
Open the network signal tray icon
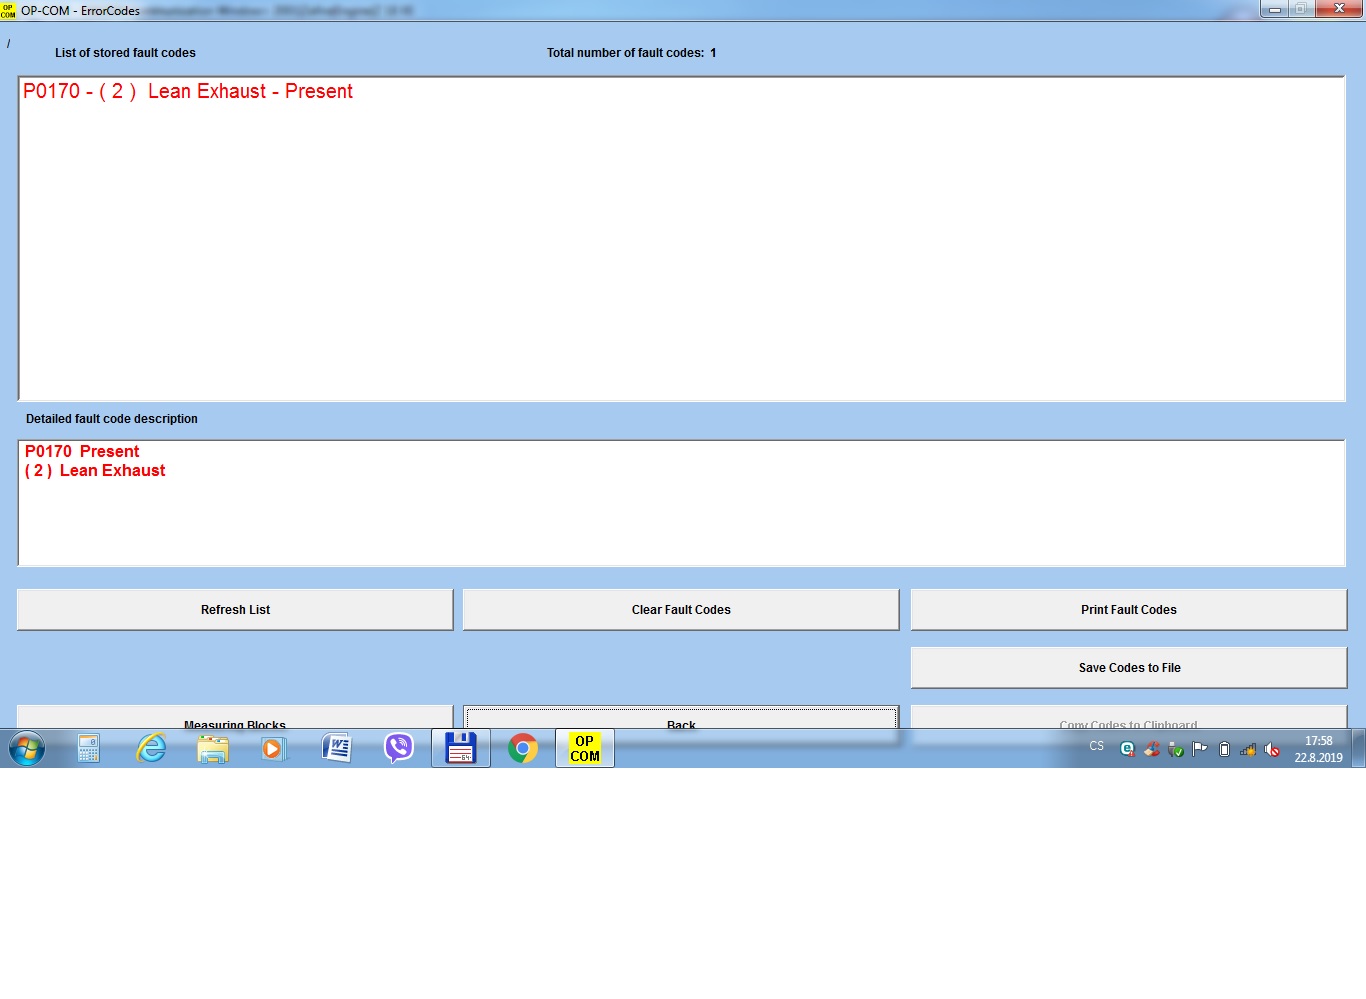click(1248, 749)
